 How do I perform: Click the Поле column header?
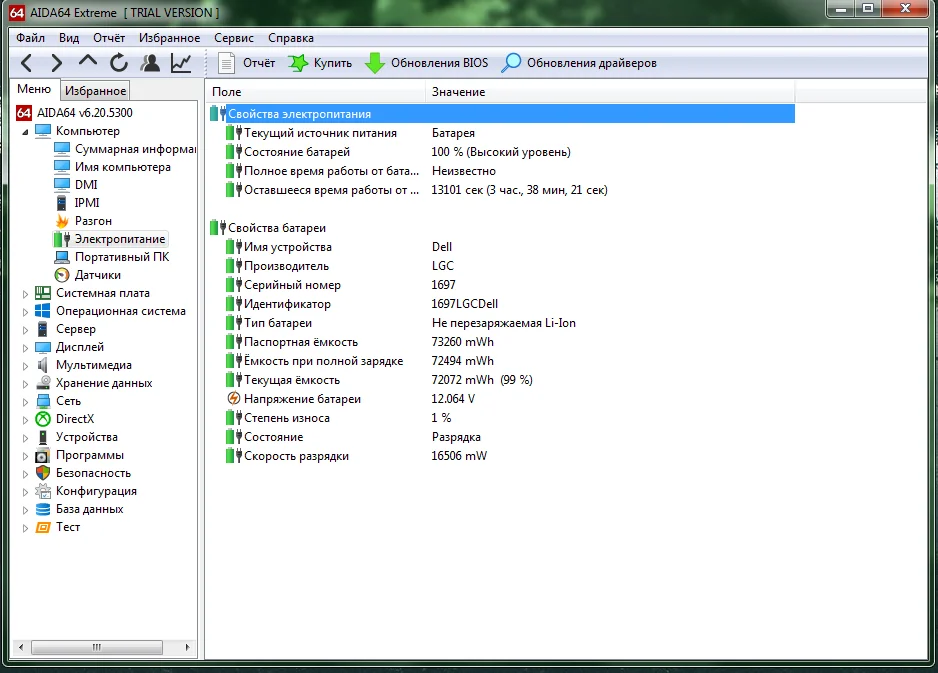pos(315,92)
